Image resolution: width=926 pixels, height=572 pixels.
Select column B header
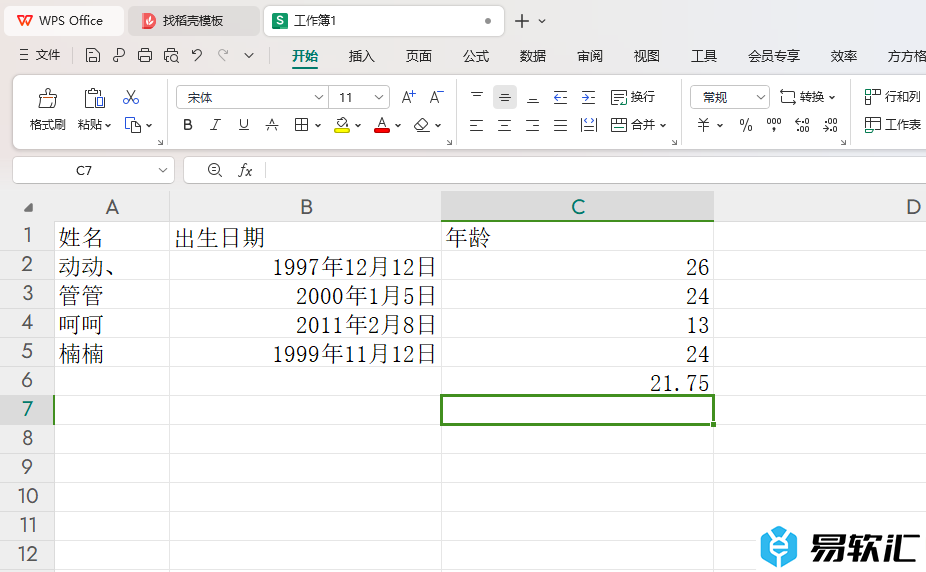click(305, 207)
